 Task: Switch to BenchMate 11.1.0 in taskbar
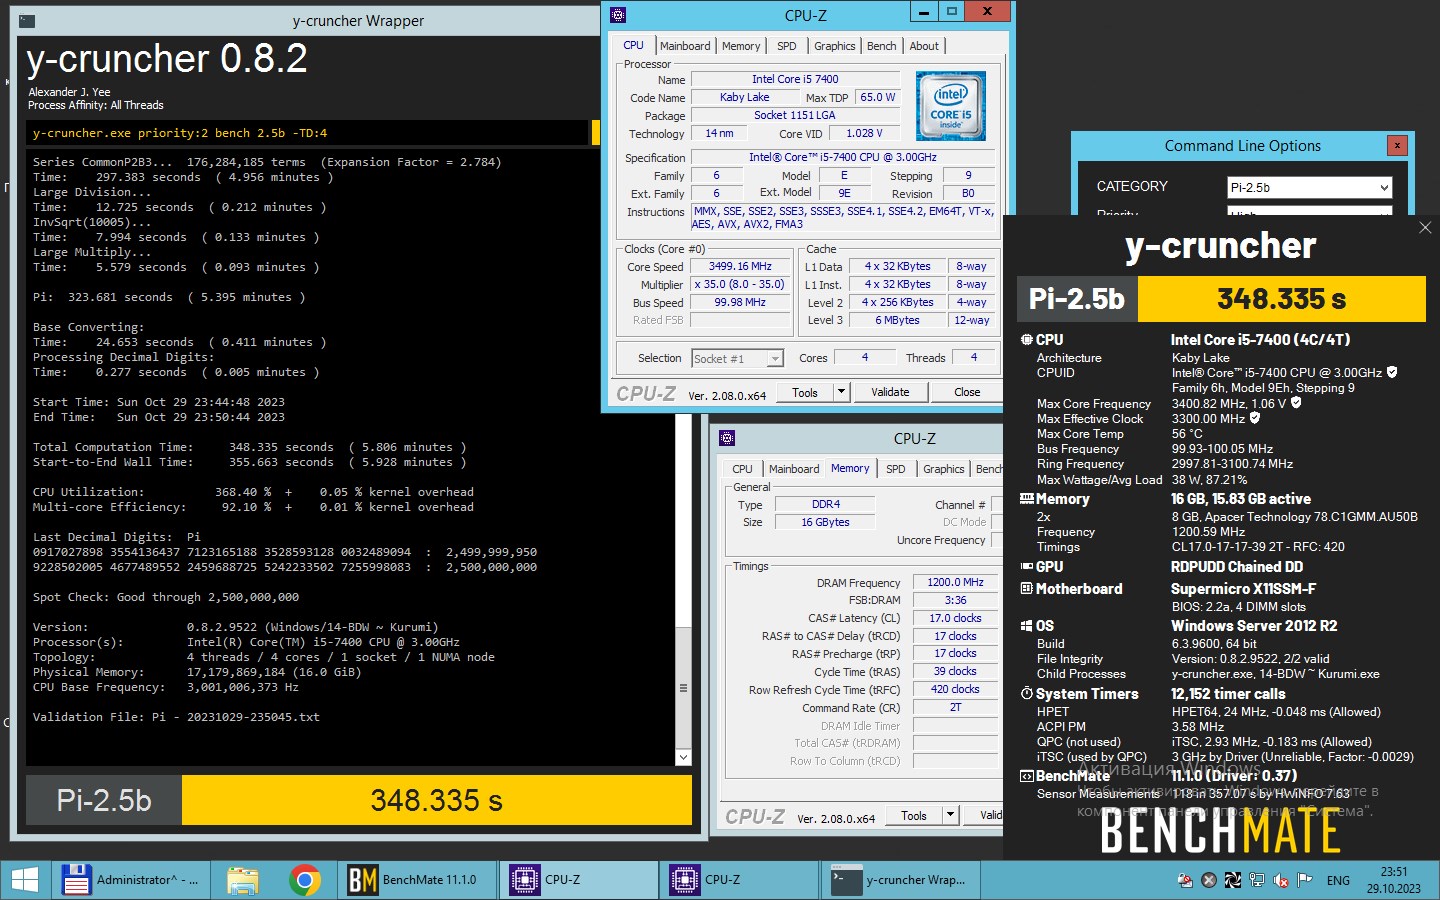pos(416,880)
